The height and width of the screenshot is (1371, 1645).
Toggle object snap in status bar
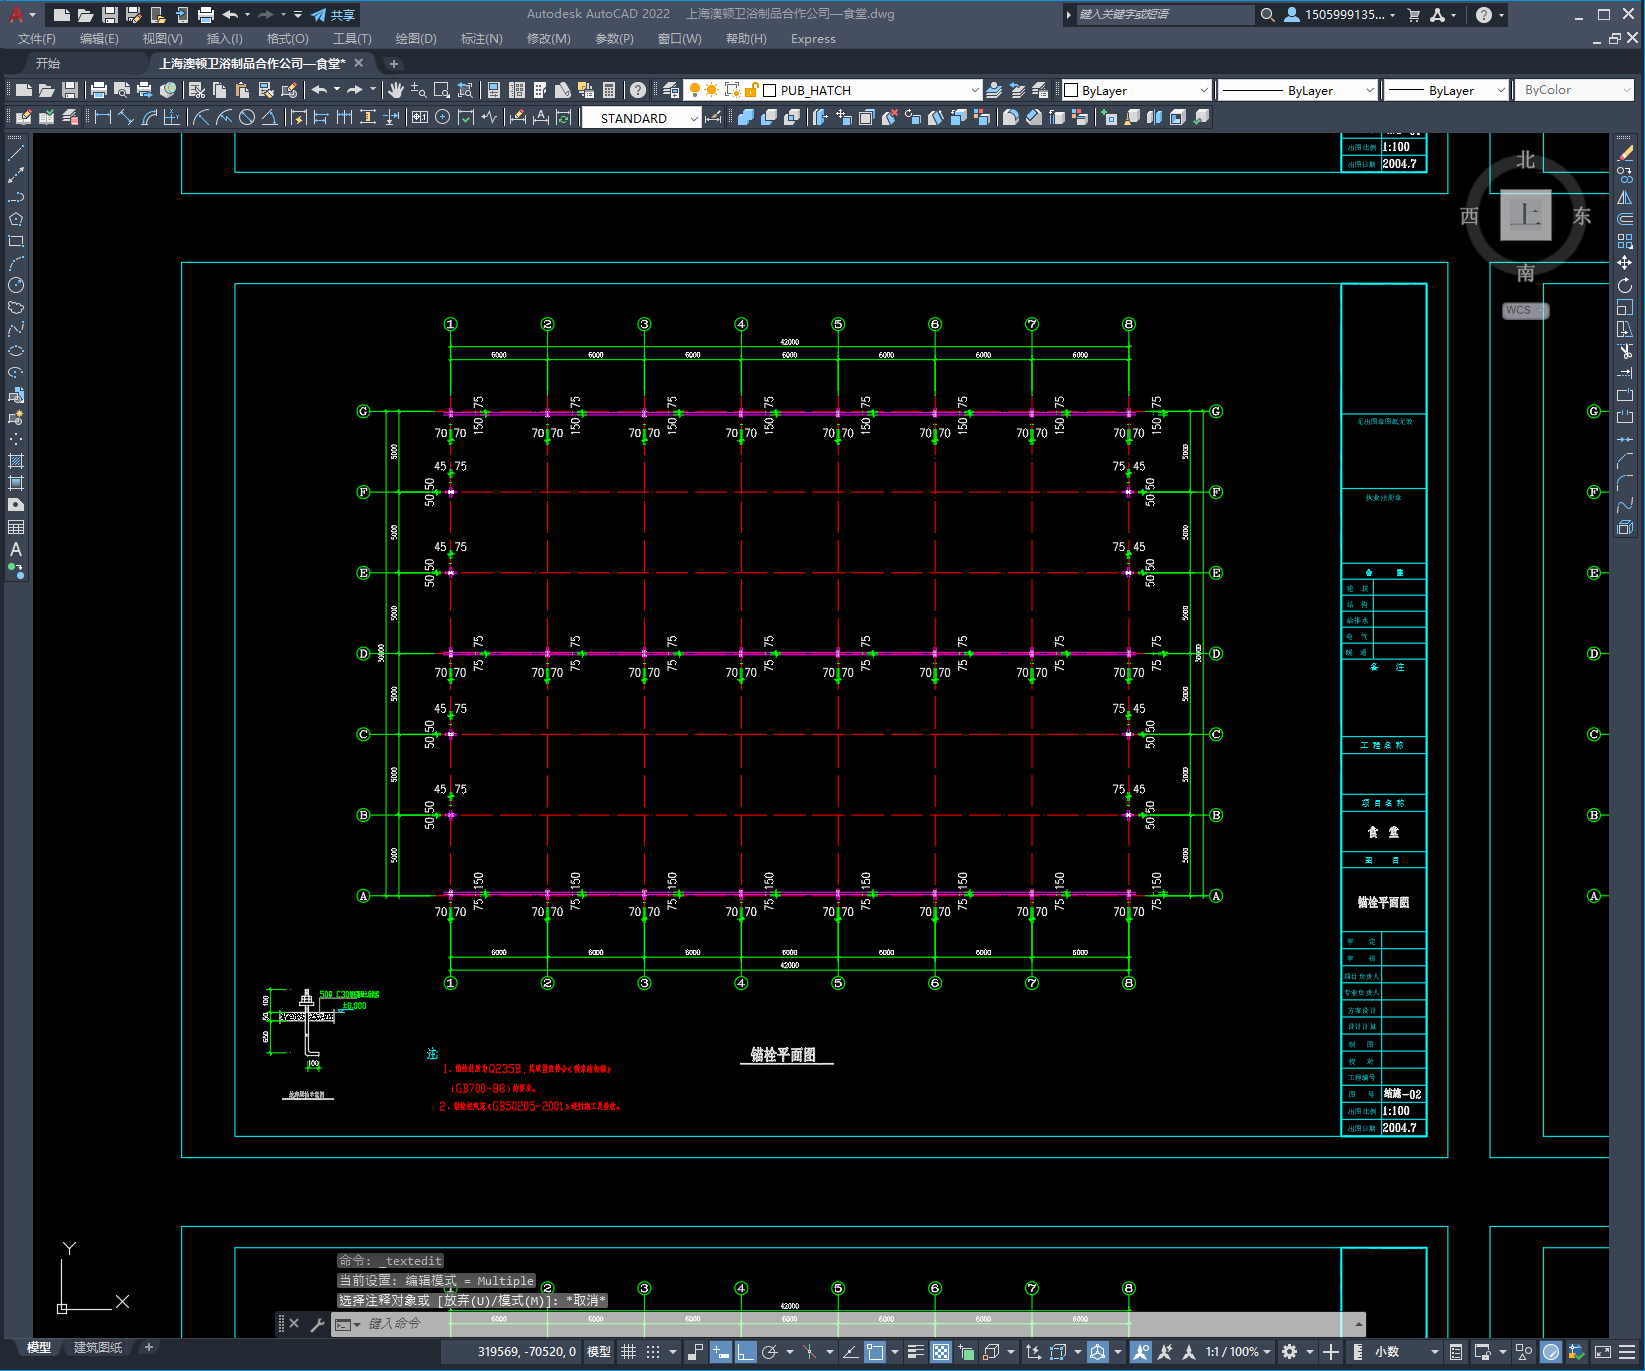pos(875,1352)
